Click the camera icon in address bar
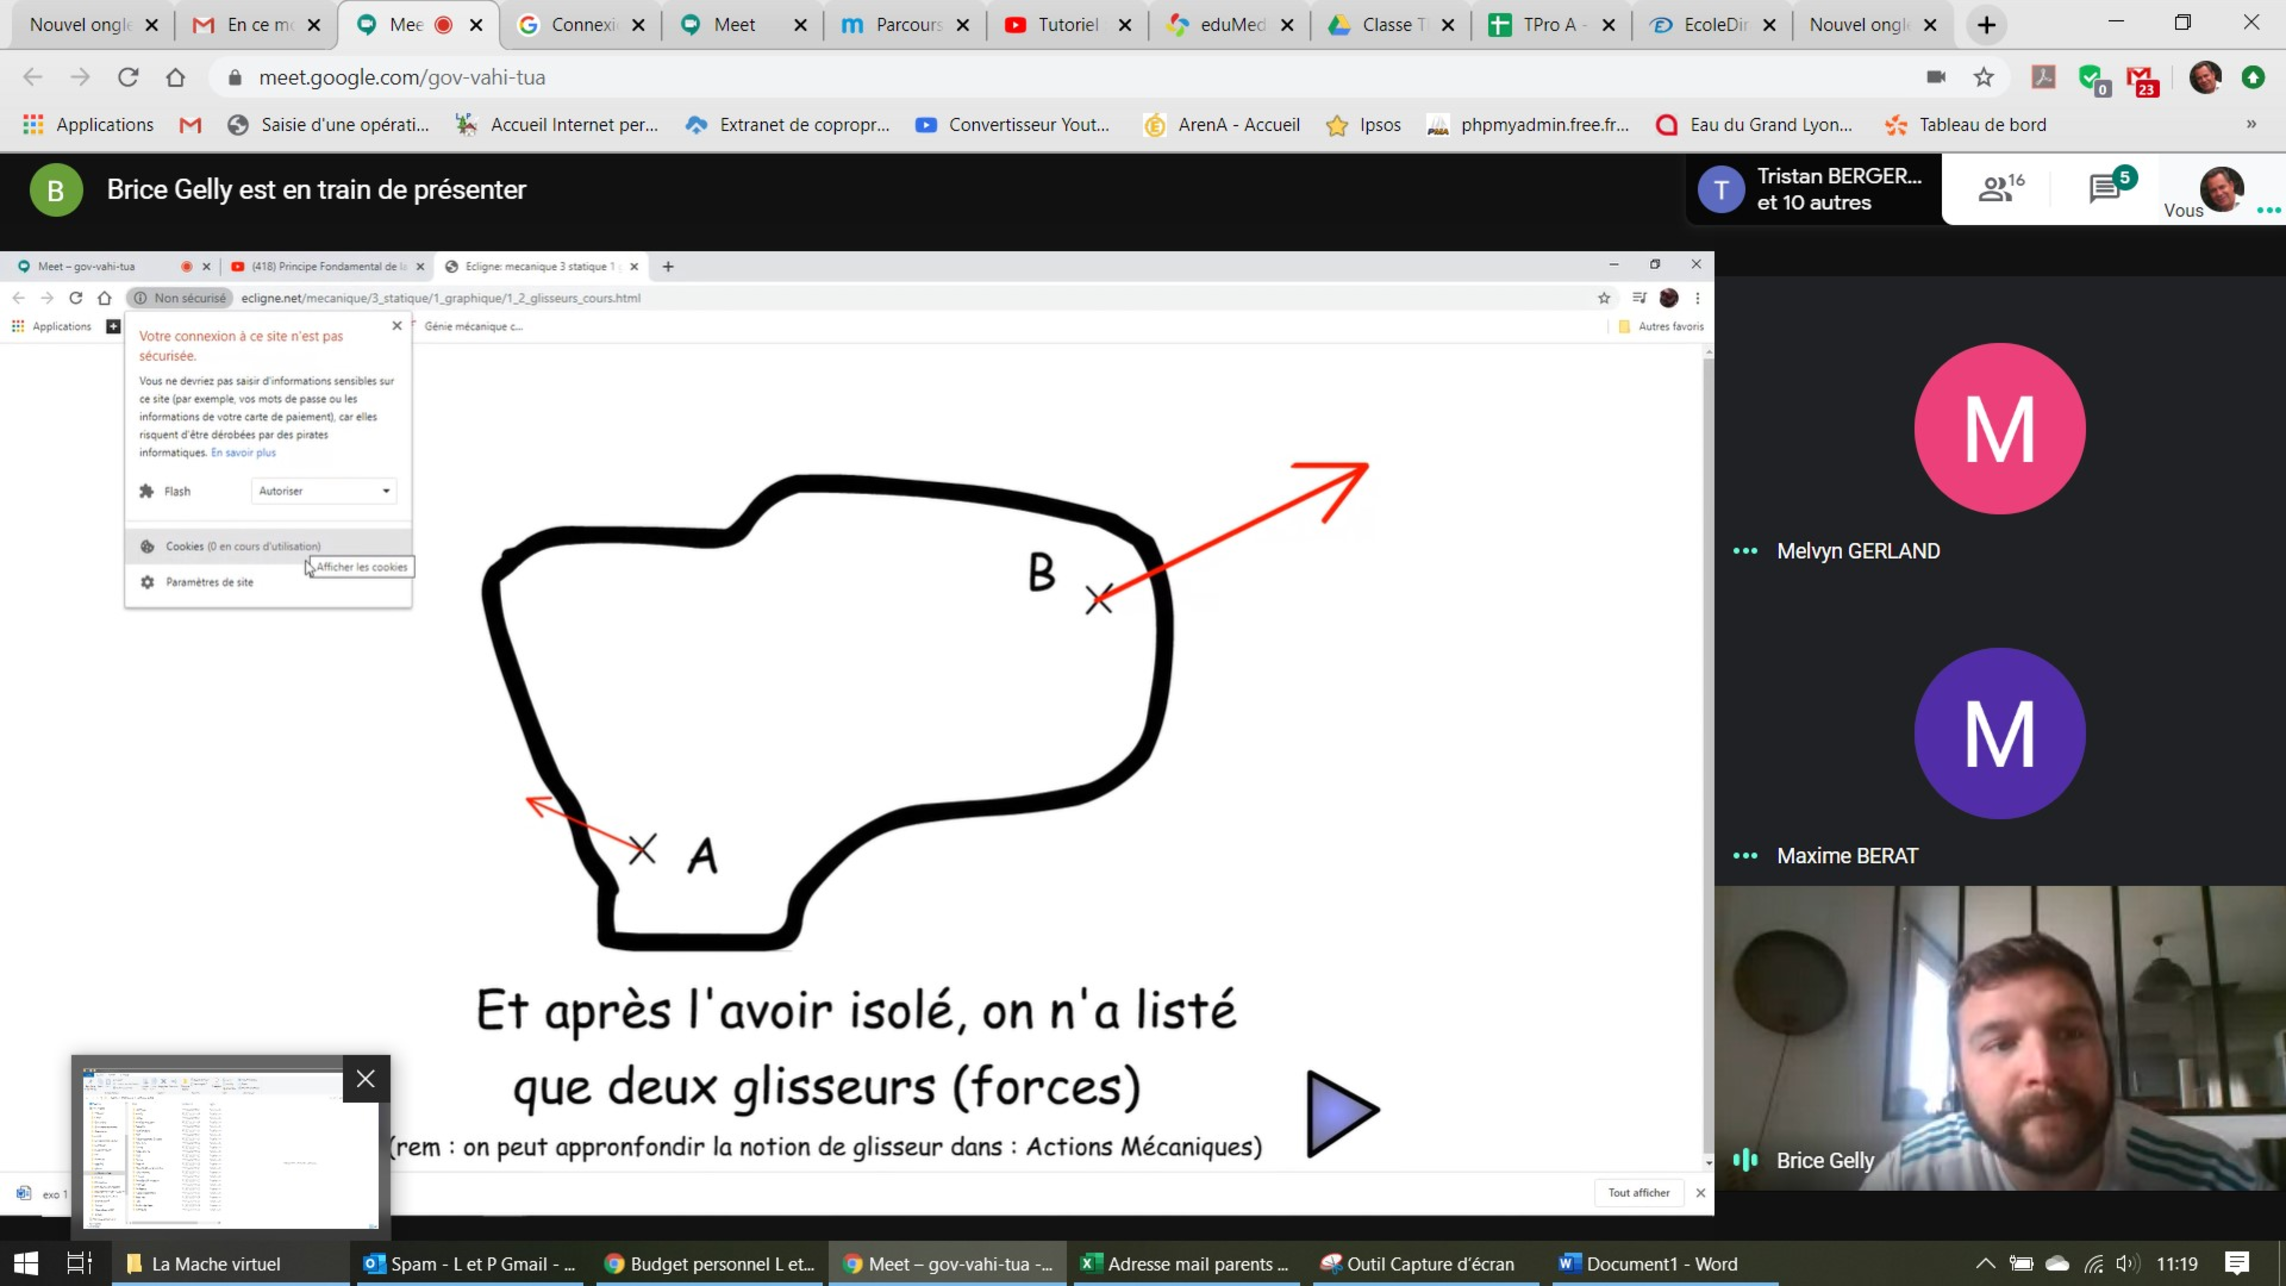 tap(1936, 77)
